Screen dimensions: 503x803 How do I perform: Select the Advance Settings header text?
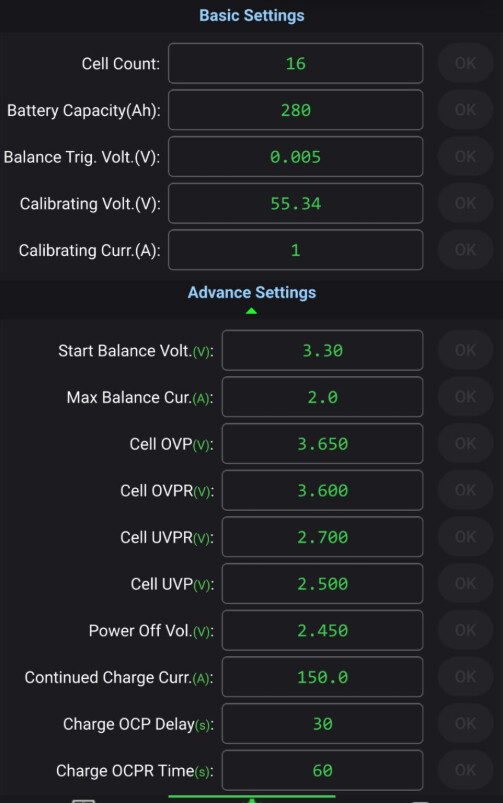click(252, 292)
